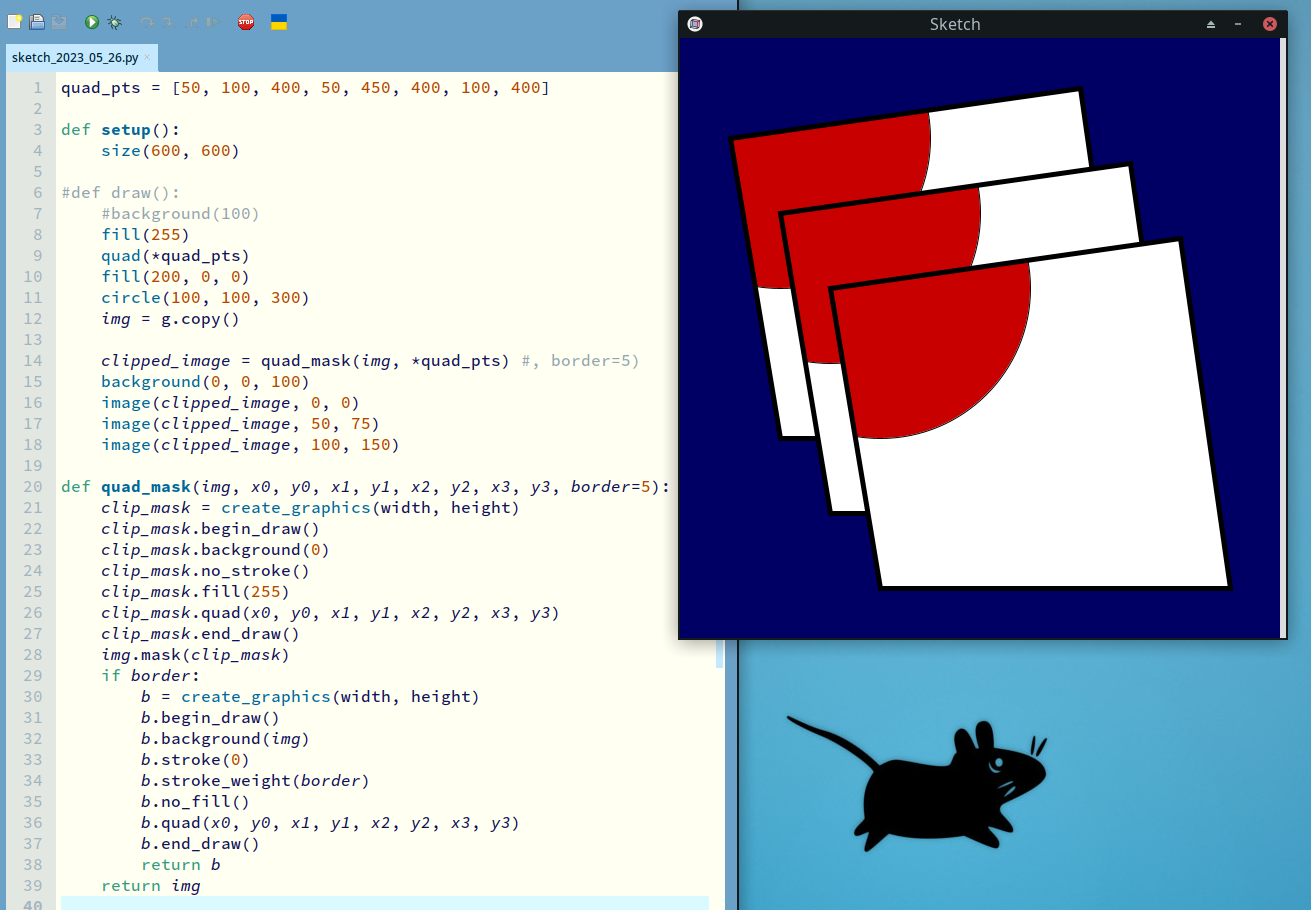
Task: Place cursor on the empty line 40
Action: [x=380, y=904]
